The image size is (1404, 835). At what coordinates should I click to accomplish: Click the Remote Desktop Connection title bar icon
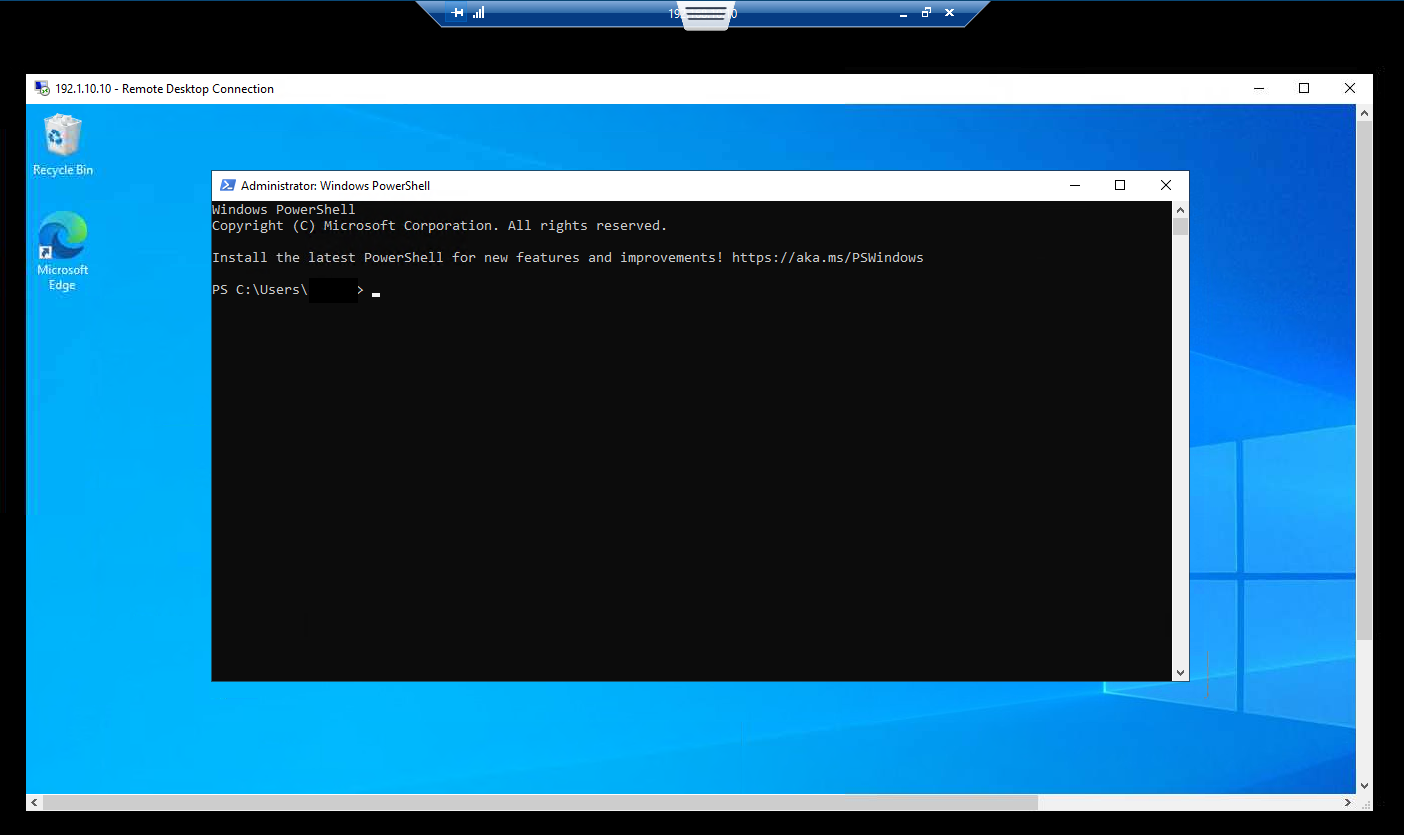(x=42, y=88)
